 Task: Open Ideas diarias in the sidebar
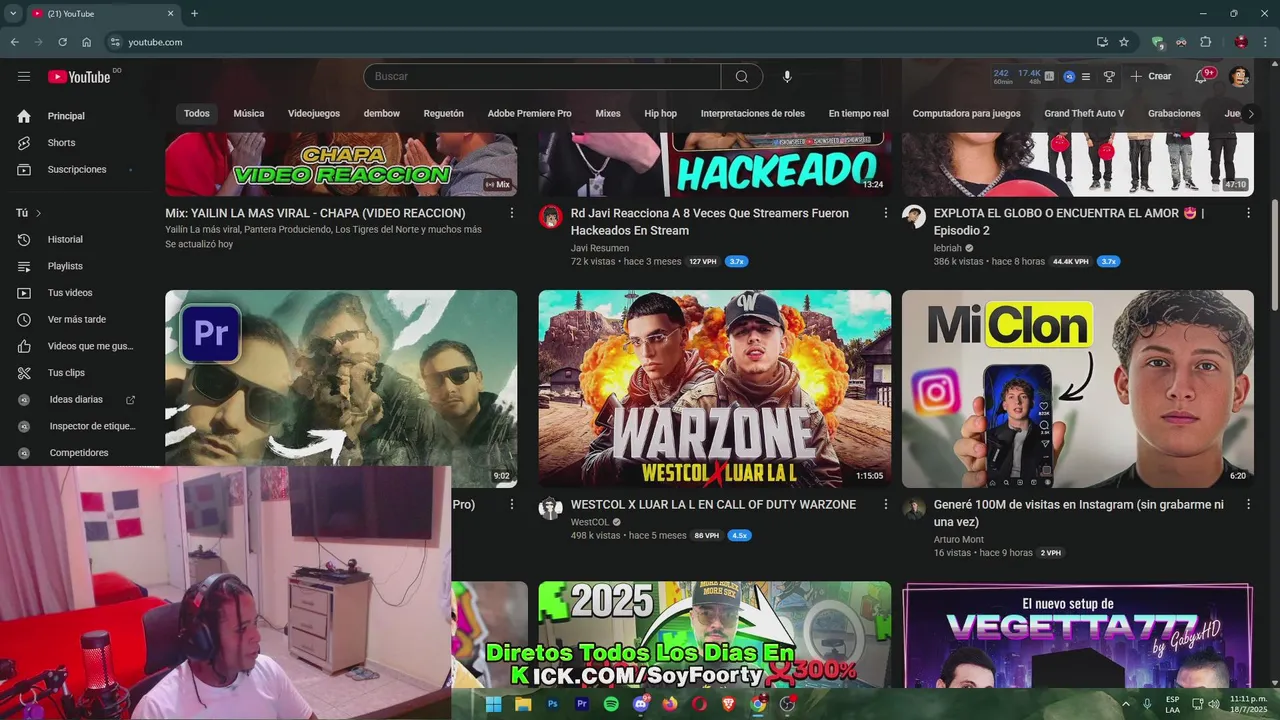point(77,399)
